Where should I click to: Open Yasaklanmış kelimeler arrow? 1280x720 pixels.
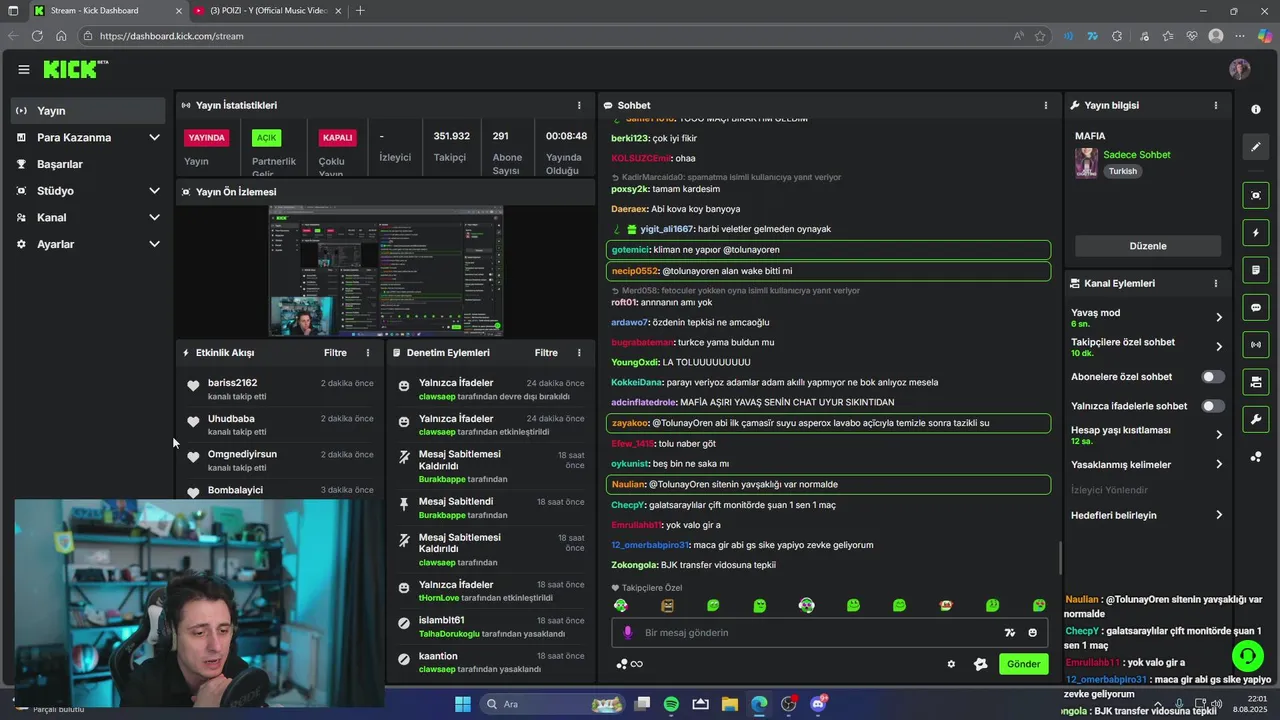[1219, 464]
